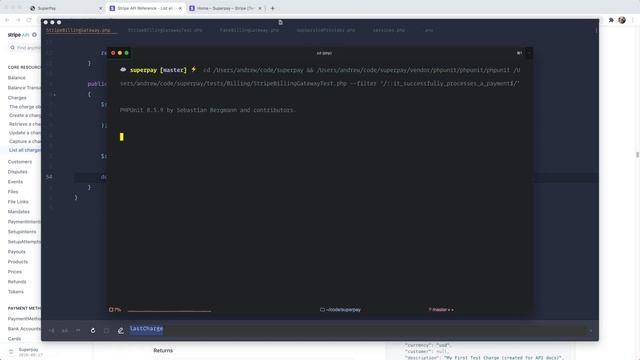Screen dimensions: 640x360
Task: Switch to the Home – Superpay – Stripe tab
Action: (x=225, y=8)
